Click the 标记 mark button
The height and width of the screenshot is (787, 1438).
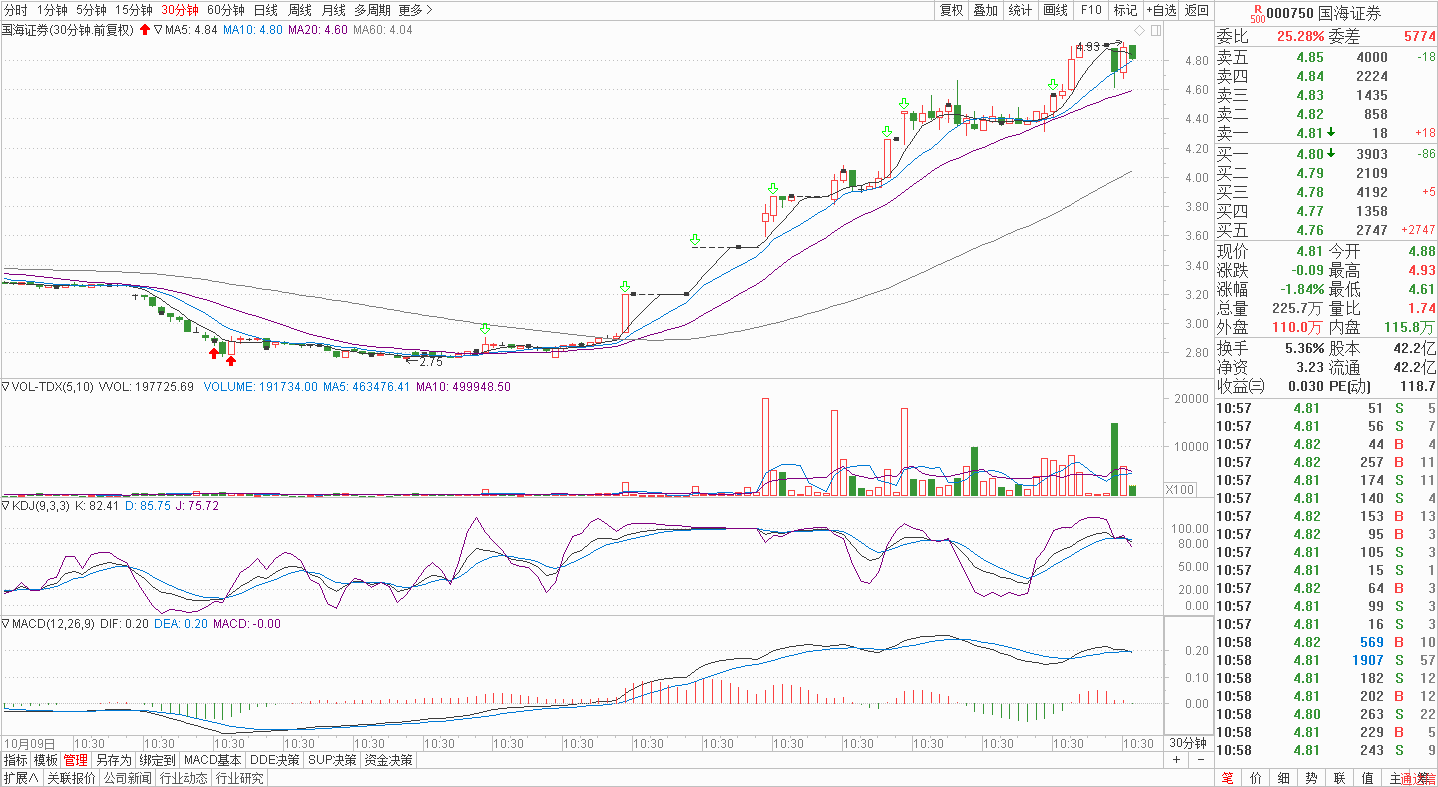coord(1125,10)
